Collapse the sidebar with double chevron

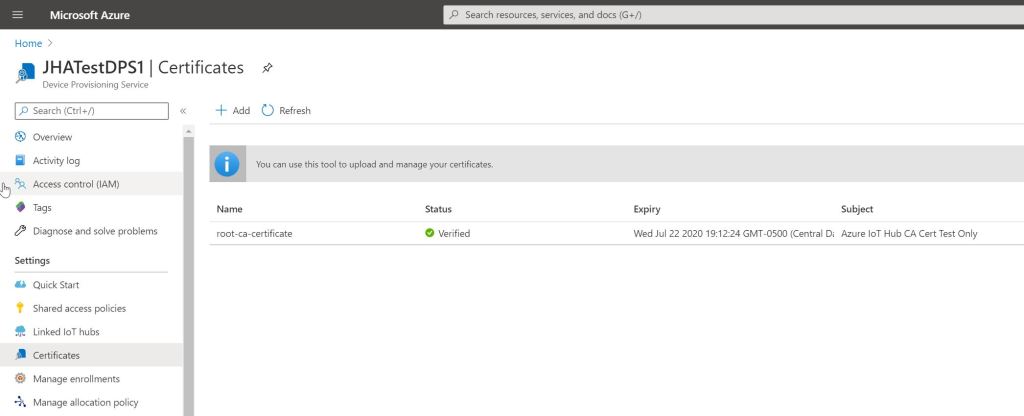pyautogui.click(x=183, y=111)
